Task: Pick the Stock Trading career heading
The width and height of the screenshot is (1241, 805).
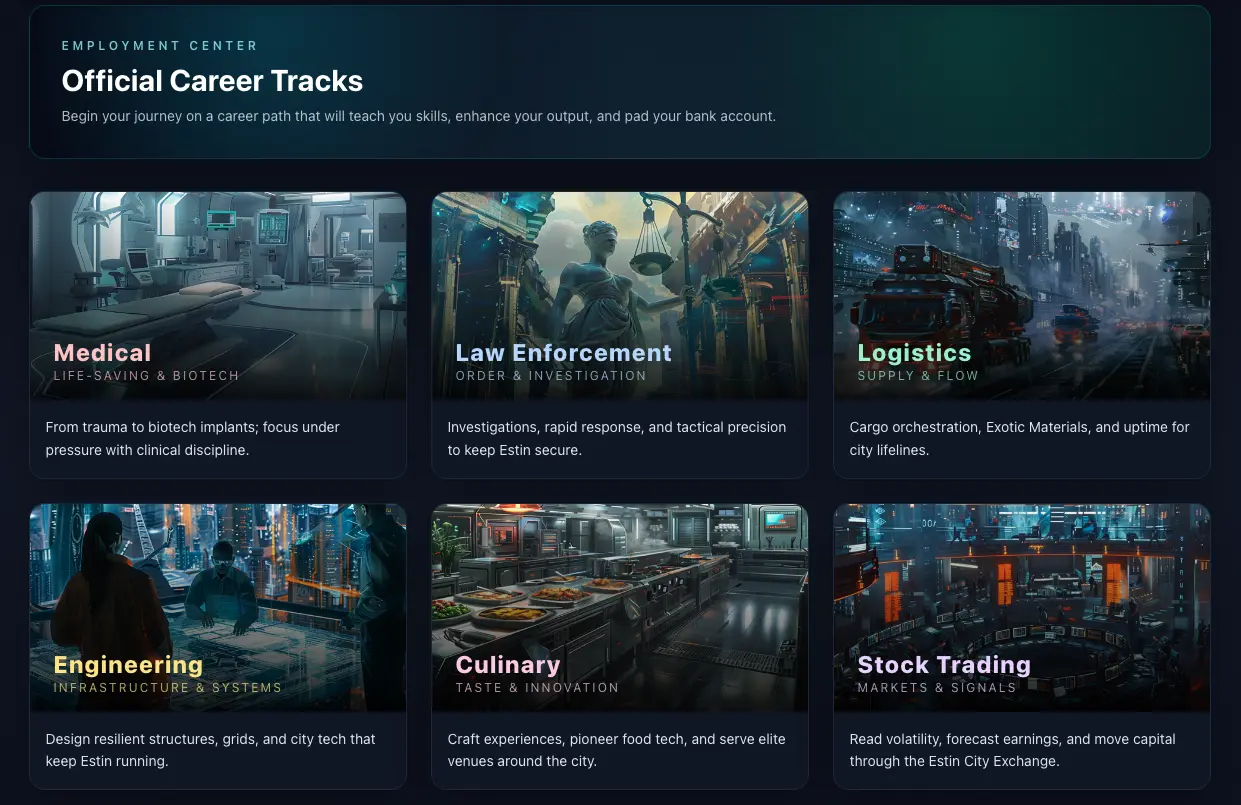Action: click(x=943, y=665)
